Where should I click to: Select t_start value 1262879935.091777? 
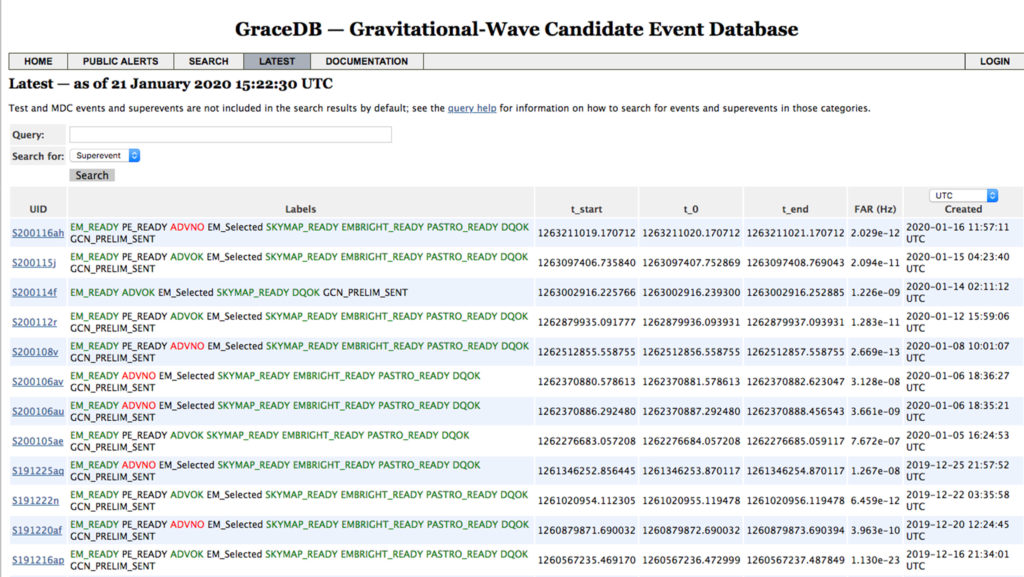pyautogui.click(x=586, y=322)
